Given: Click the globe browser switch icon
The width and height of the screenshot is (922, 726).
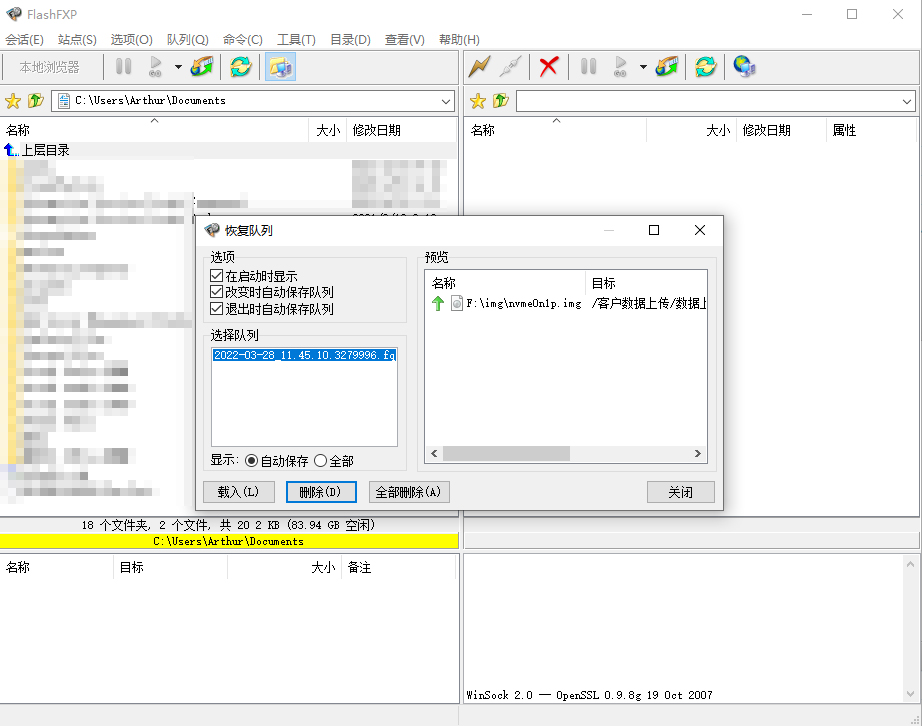Looking at the screenshot, I should pyautogui.click(x=744, y=66).
